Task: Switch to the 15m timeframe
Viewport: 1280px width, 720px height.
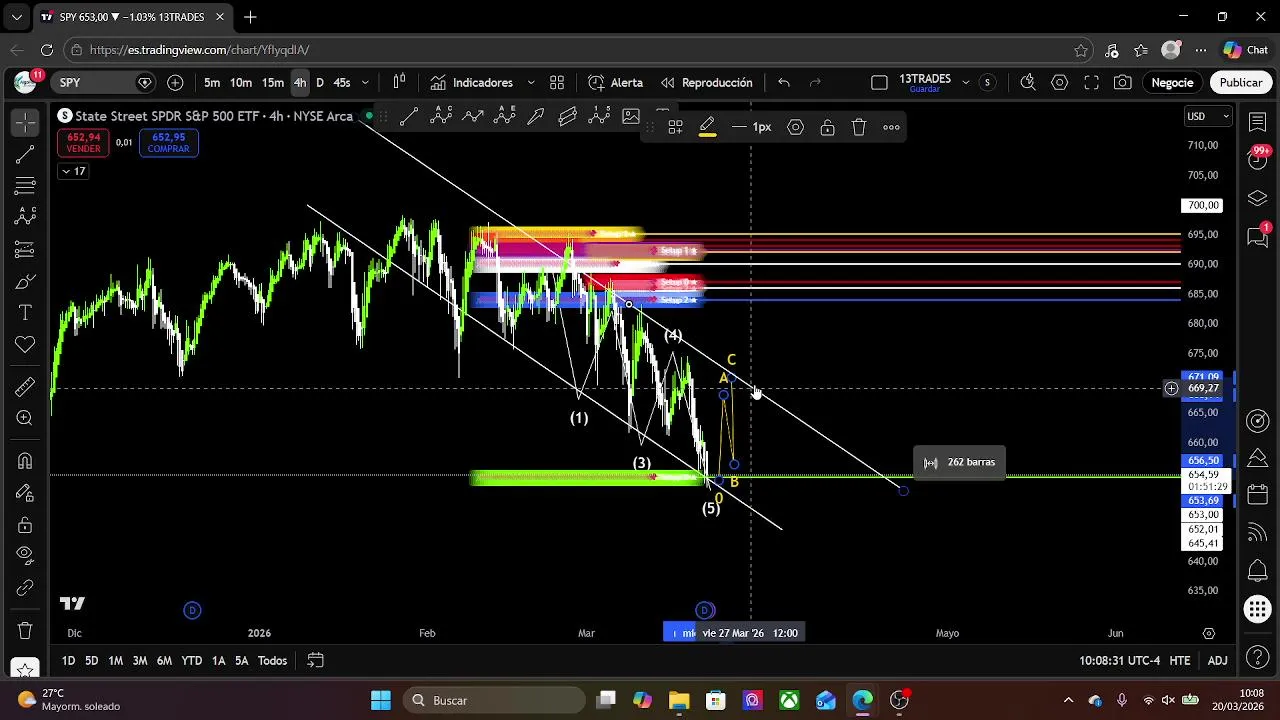Action: [x=273, y=83]
